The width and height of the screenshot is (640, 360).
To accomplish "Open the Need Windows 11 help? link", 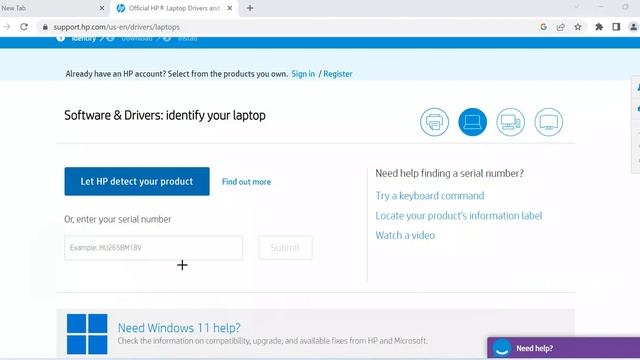I will pos(179,328).
